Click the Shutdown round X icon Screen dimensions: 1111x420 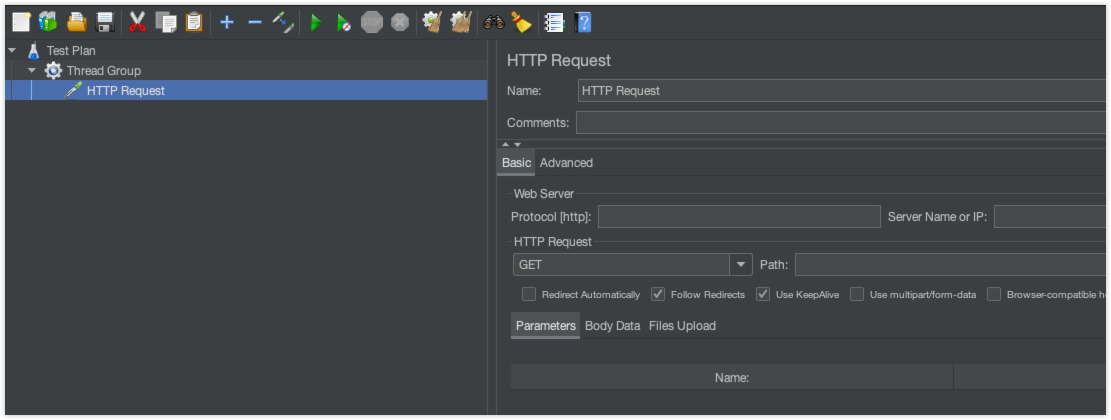tap(400, 23)
